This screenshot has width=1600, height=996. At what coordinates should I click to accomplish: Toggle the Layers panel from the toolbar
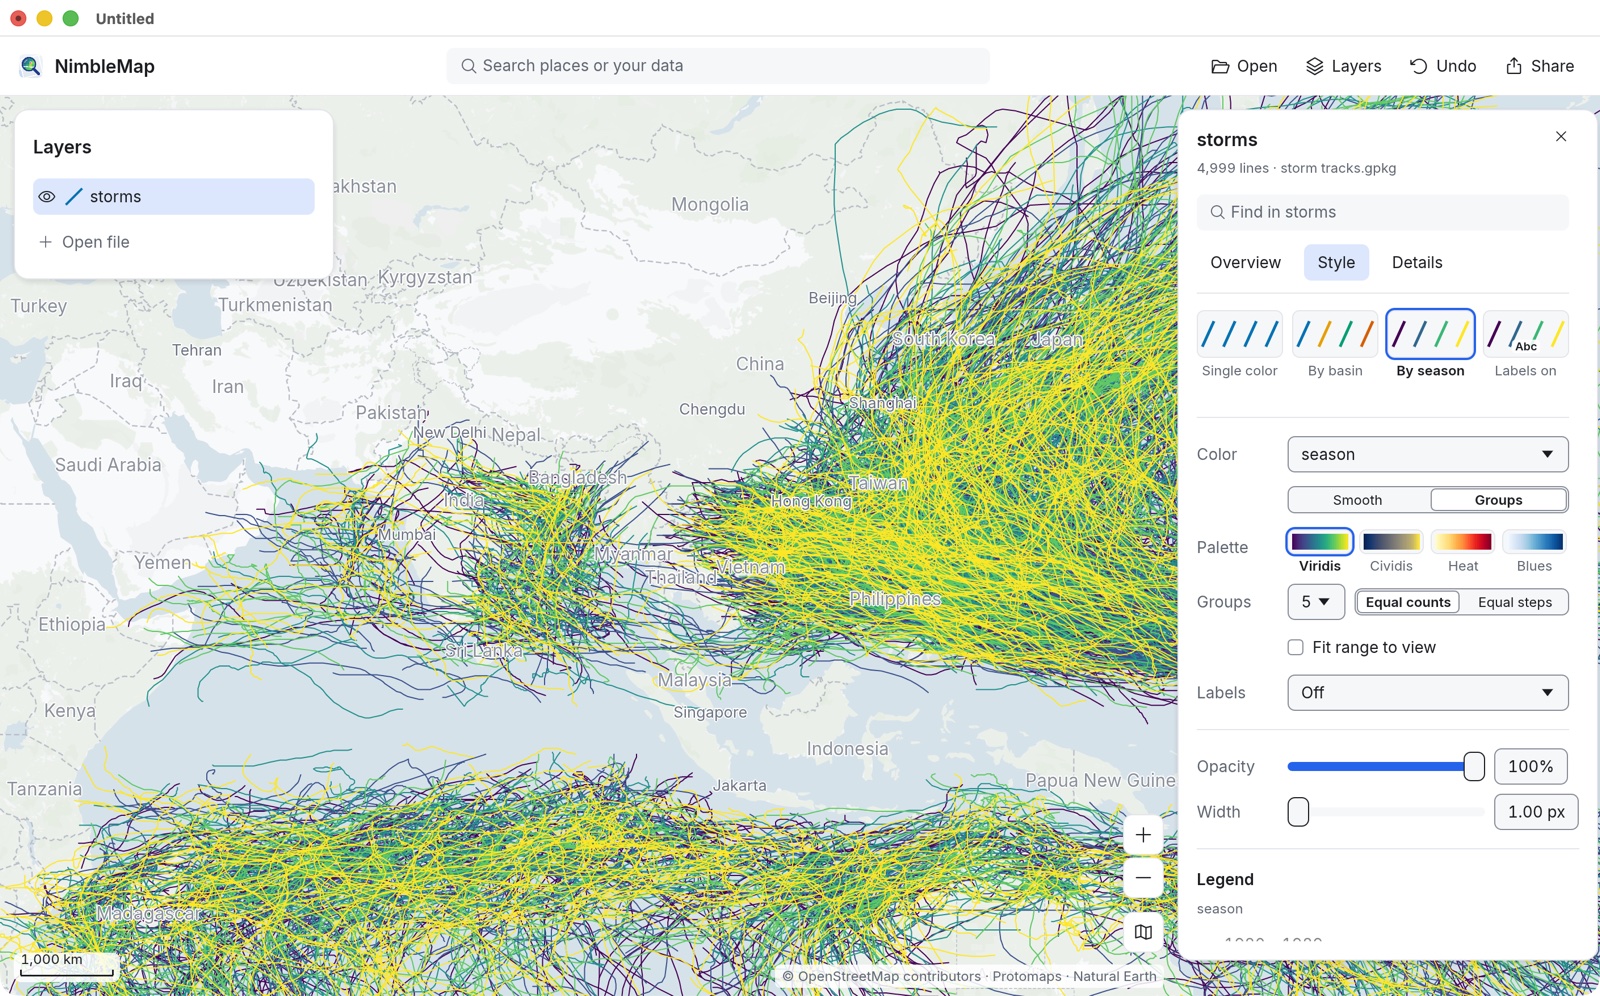[x=1343, y=66]
